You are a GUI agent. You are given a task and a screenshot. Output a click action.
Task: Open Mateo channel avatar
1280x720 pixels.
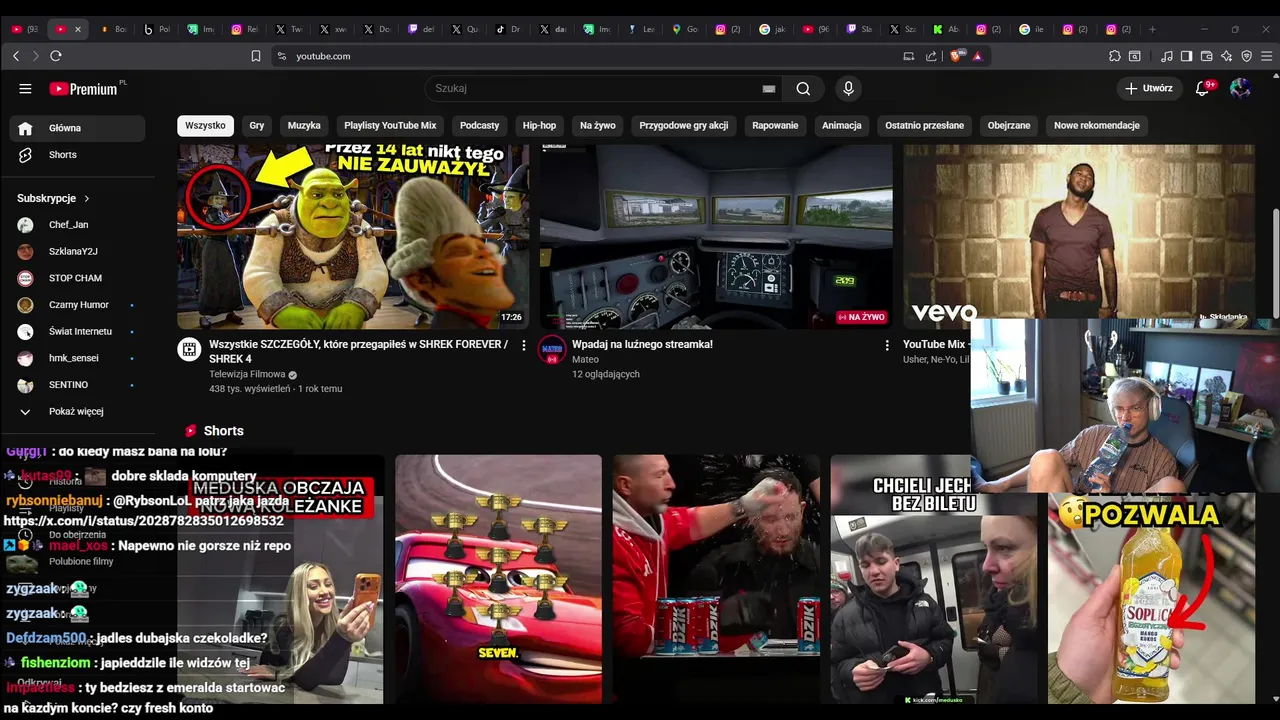coord(552,349)
